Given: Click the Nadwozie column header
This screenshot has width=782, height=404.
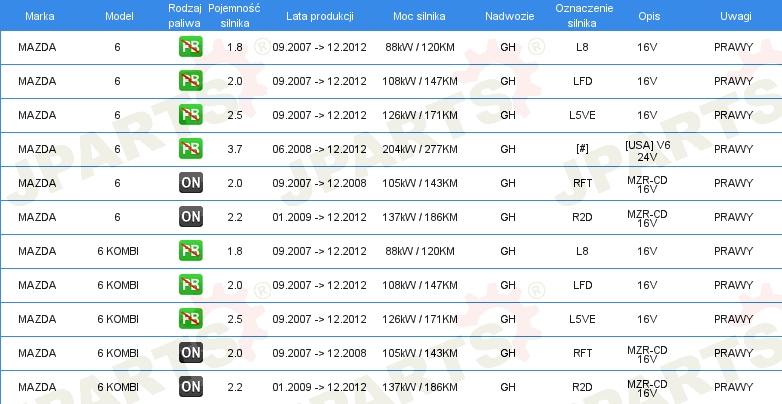Looking at the screenshot, I should point(510,16).
